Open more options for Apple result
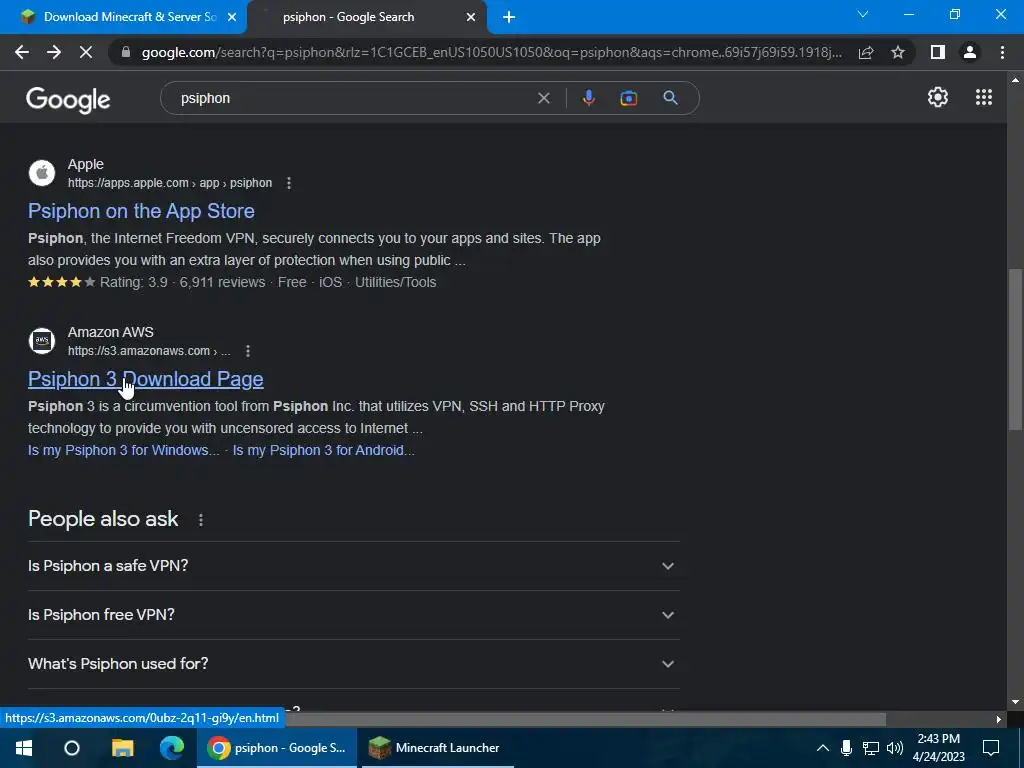Viewport: 1024px width, 768px height. pos(289,184)
